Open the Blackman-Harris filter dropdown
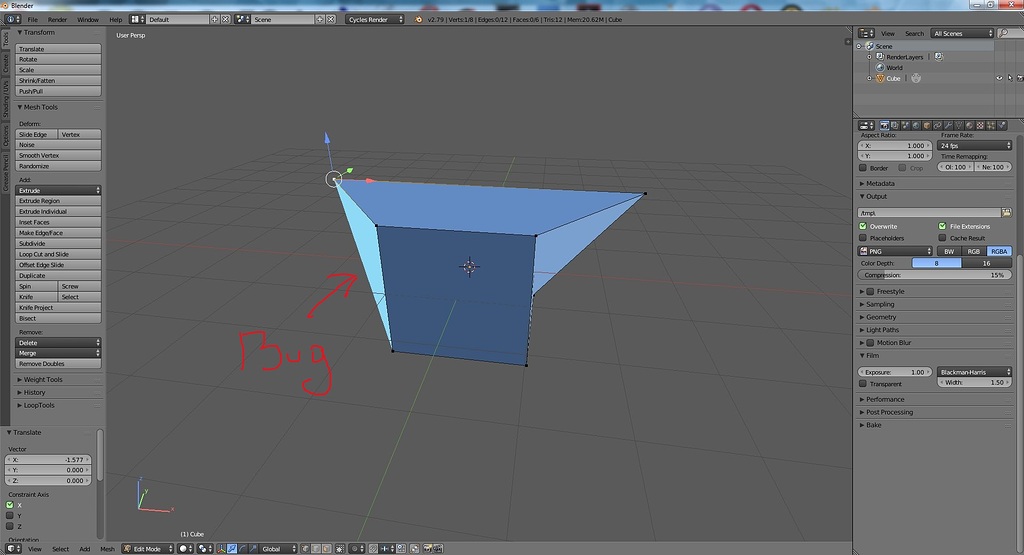The image size is (1024, 555). [x=974, y=372]
